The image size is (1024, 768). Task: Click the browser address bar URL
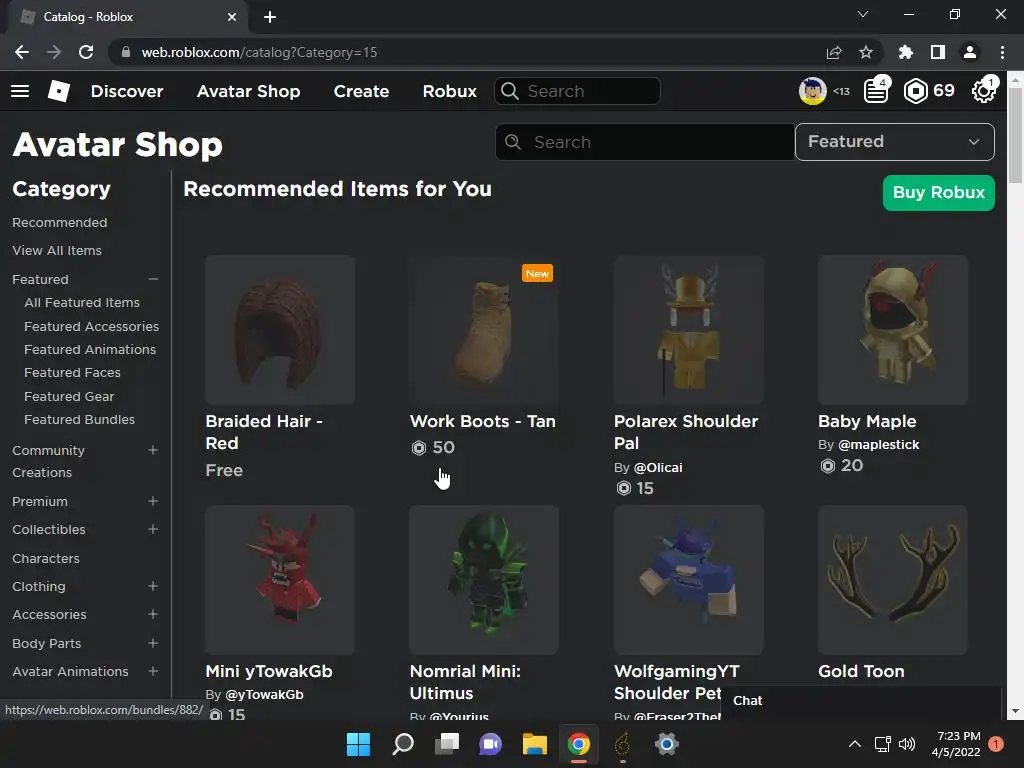pos(259,52)
